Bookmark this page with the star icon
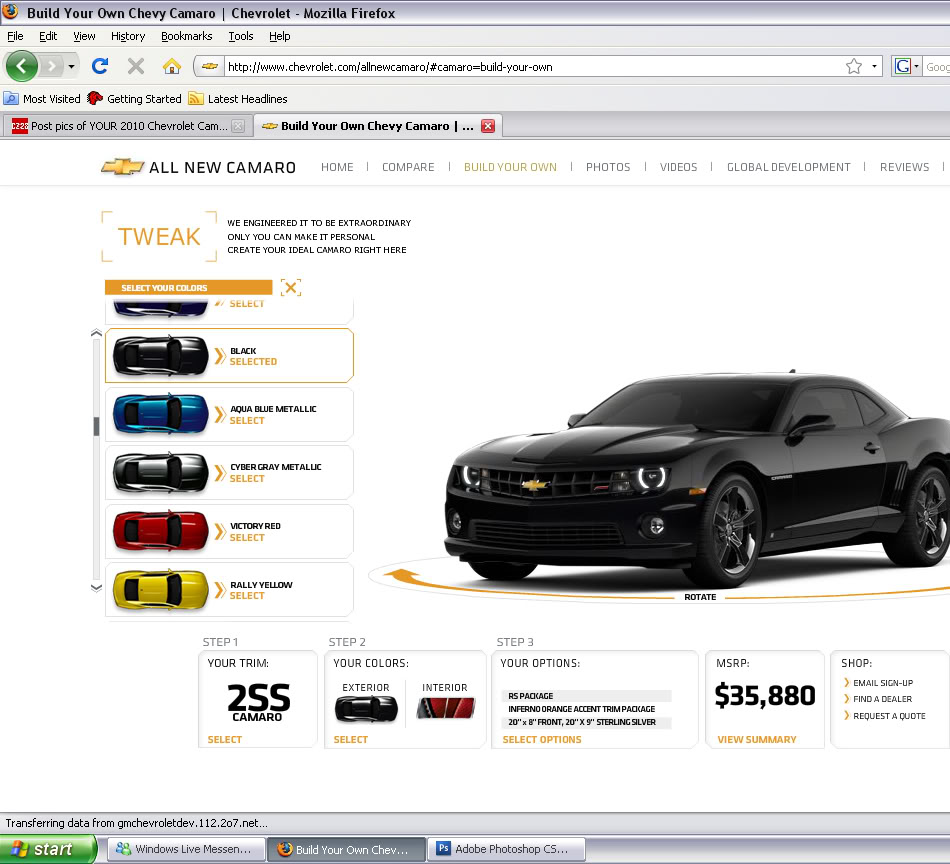Image resolution: width=950 pixels, height=864 pixels. (x=854, y=66)
